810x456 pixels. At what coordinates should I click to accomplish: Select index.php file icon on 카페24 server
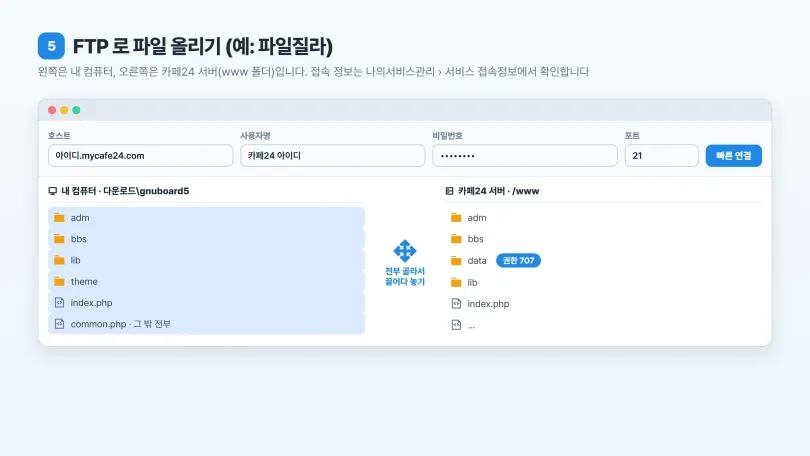click(x=456, y=304)
